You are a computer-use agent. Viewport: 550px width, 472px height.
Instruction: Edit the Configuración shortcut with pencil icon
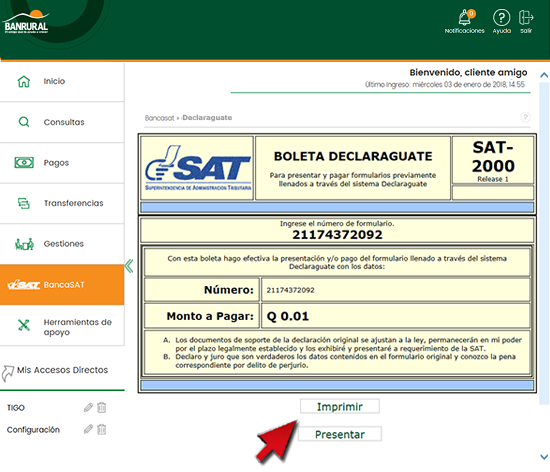(x=88, y=429)
